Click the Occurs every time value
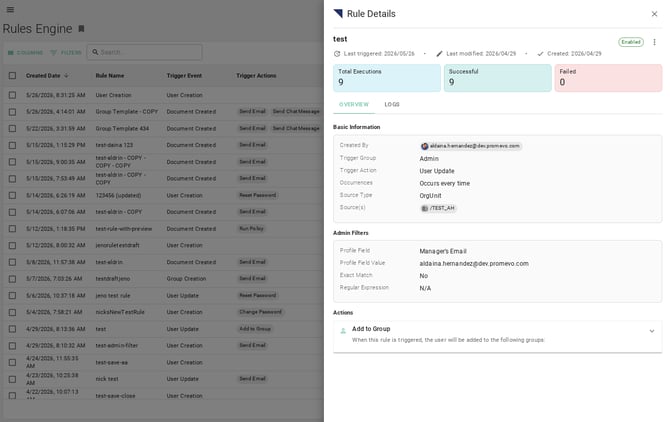This screenshot has height=422, width=670. 444,183
